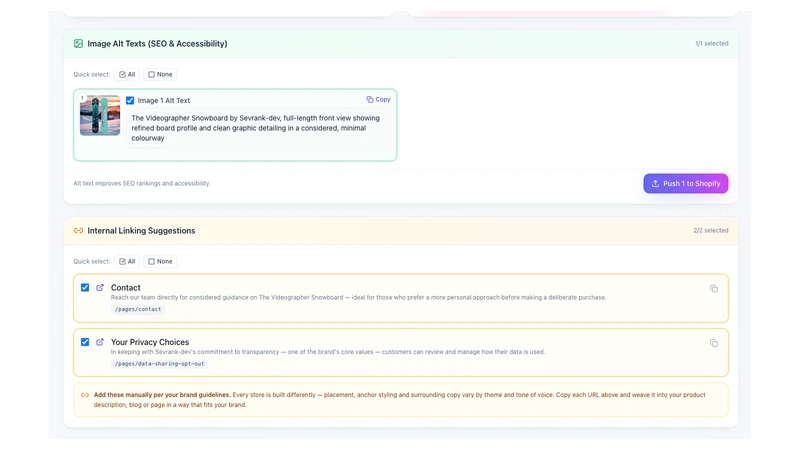Copy Image 1 Alt Text
The height and width of the screenshot is (450, 800).
pos(378,99)
